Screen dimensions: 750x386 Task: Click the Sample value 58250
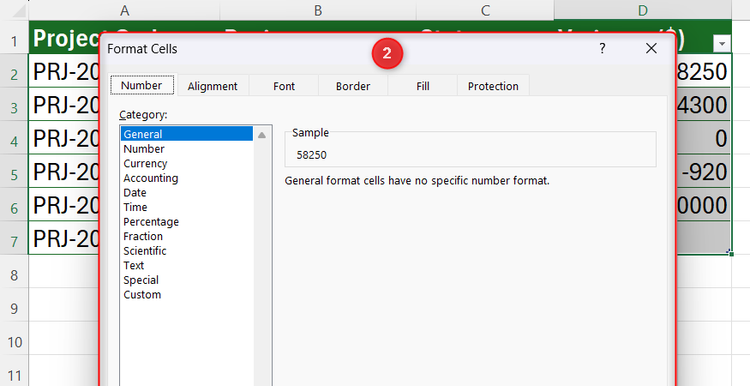click(x=311, y=155)
